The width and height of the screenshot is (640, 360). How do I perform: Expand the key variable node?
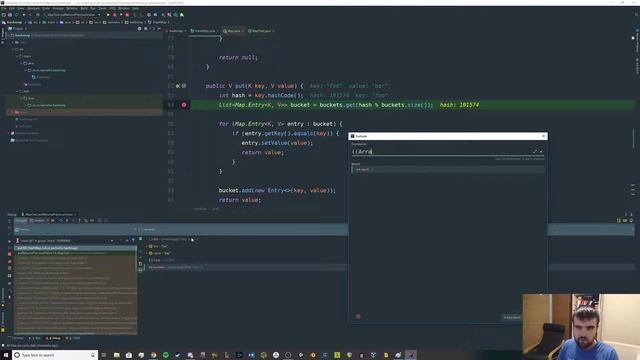pyautogui.click(x=147, y=246)
